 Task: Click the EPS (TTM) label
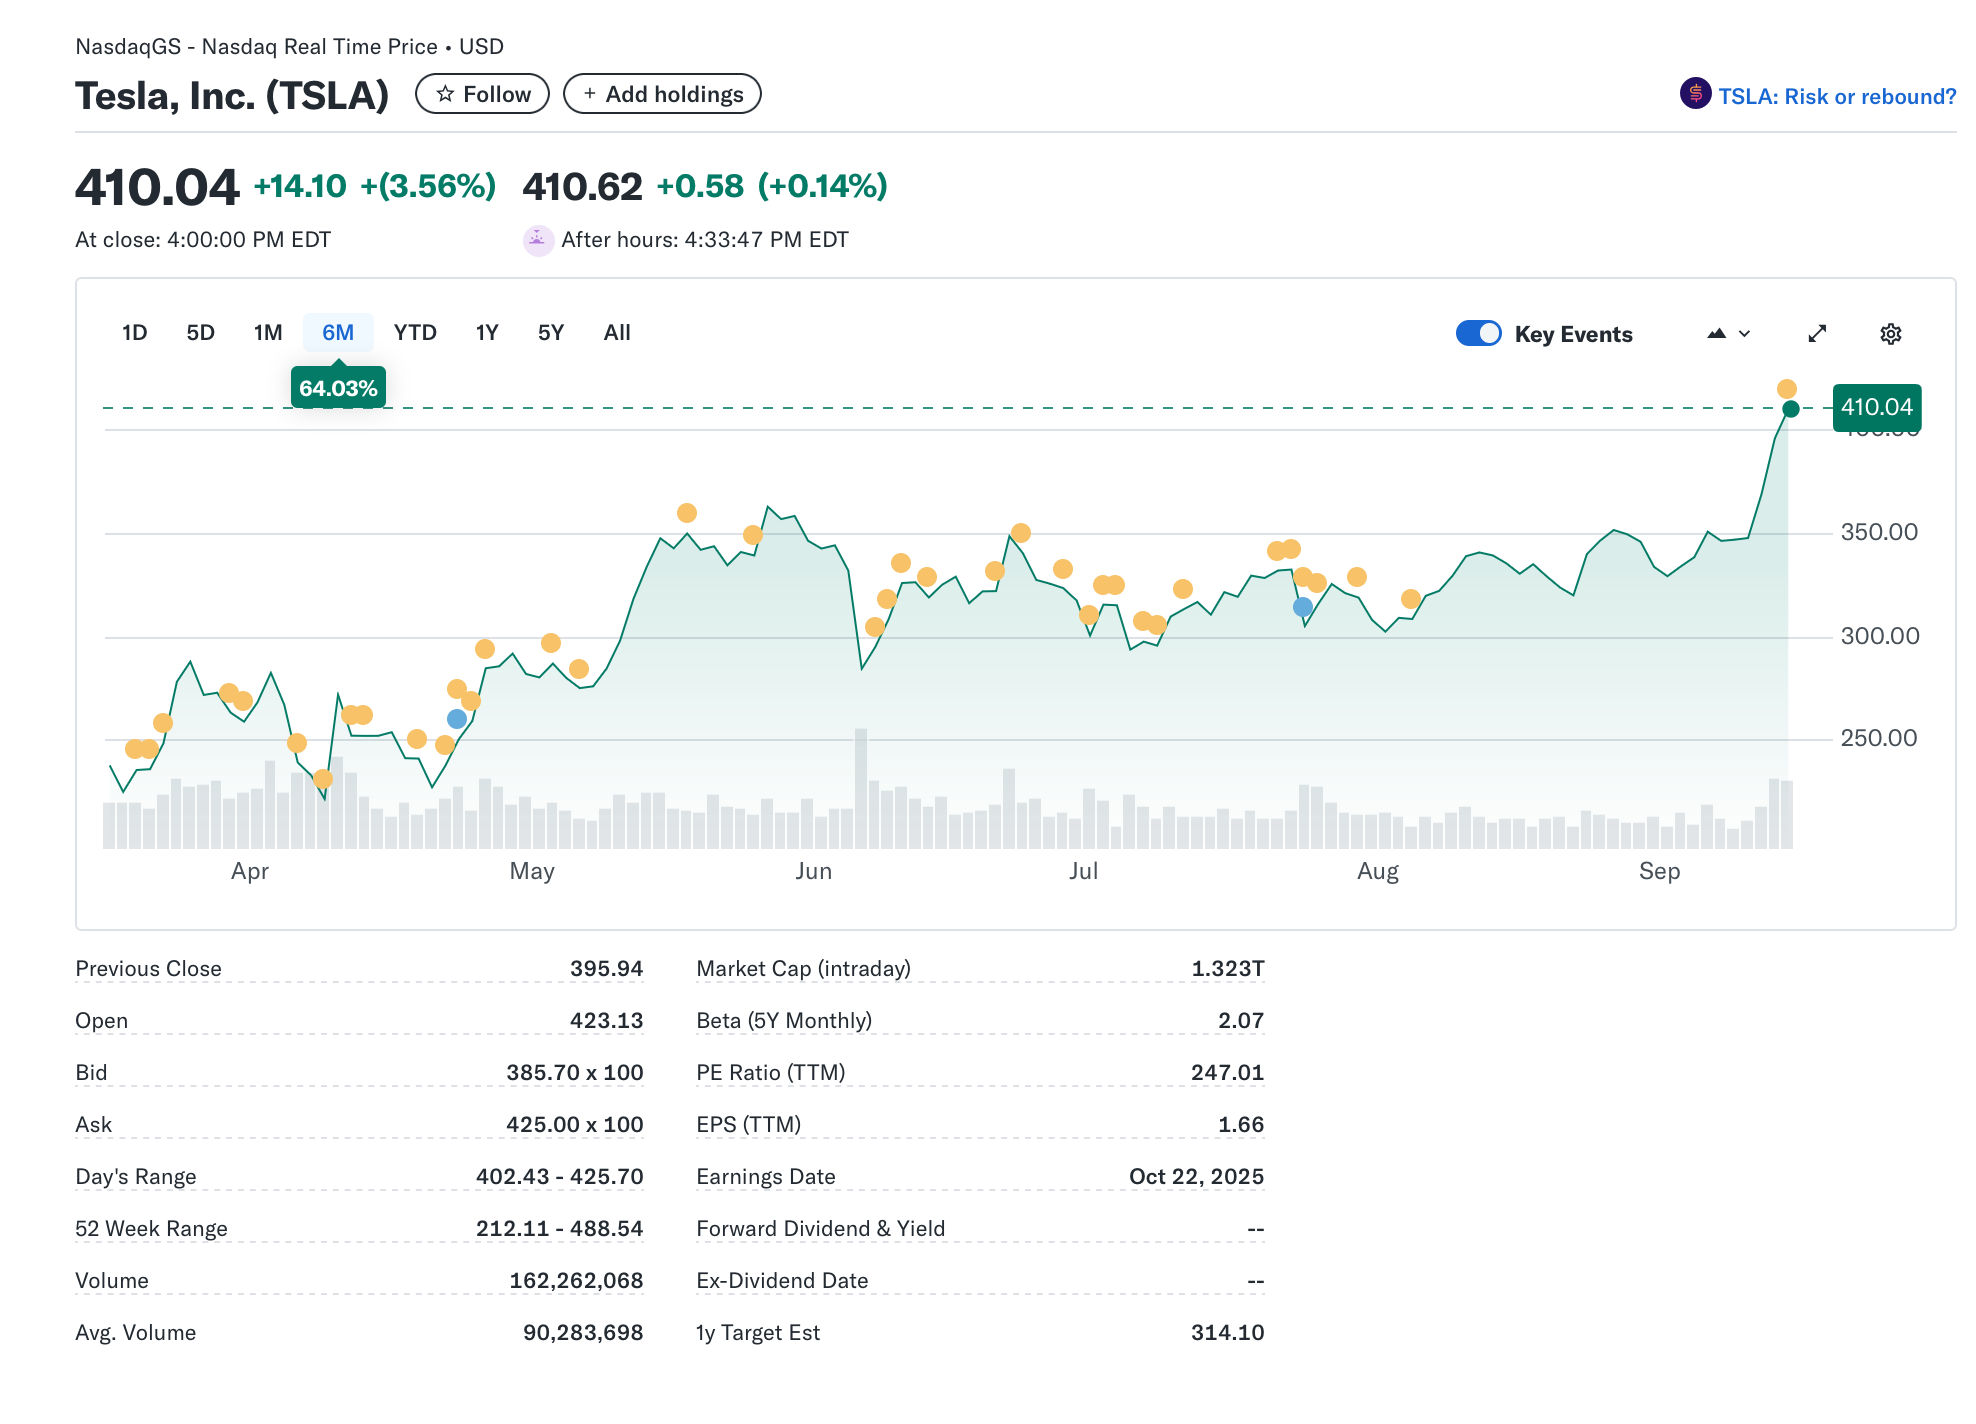coord(749,1125)
